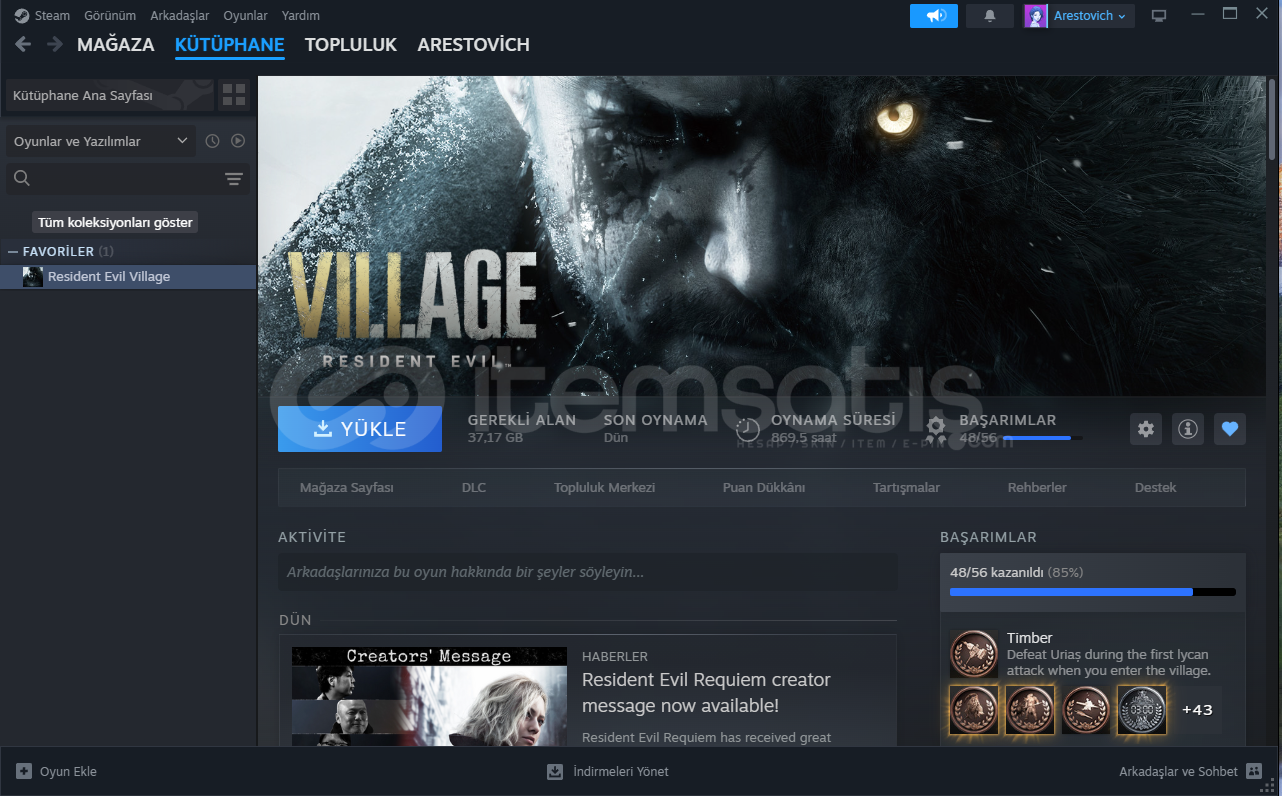This screenshot has width=1282, height=796.
Task: Open the Timber achievement badge
Action: [x=974, y=654]
